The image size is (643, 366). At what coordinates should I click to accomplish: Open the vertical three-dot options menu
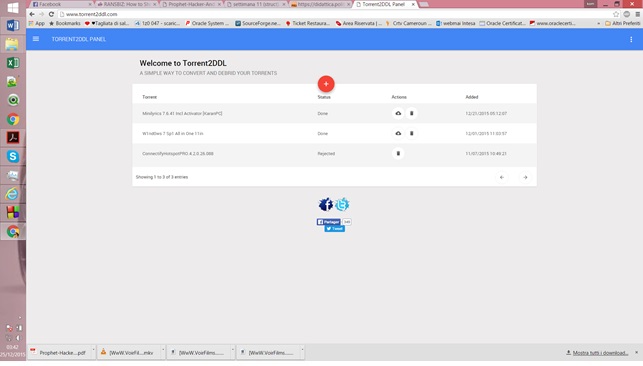tap(631, 39)
